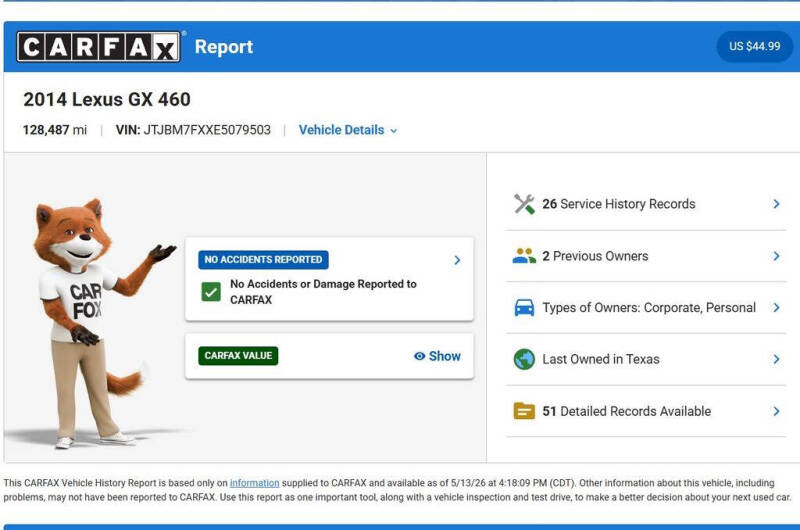Click the blue car owner-type icon

(x=524, y=308)
